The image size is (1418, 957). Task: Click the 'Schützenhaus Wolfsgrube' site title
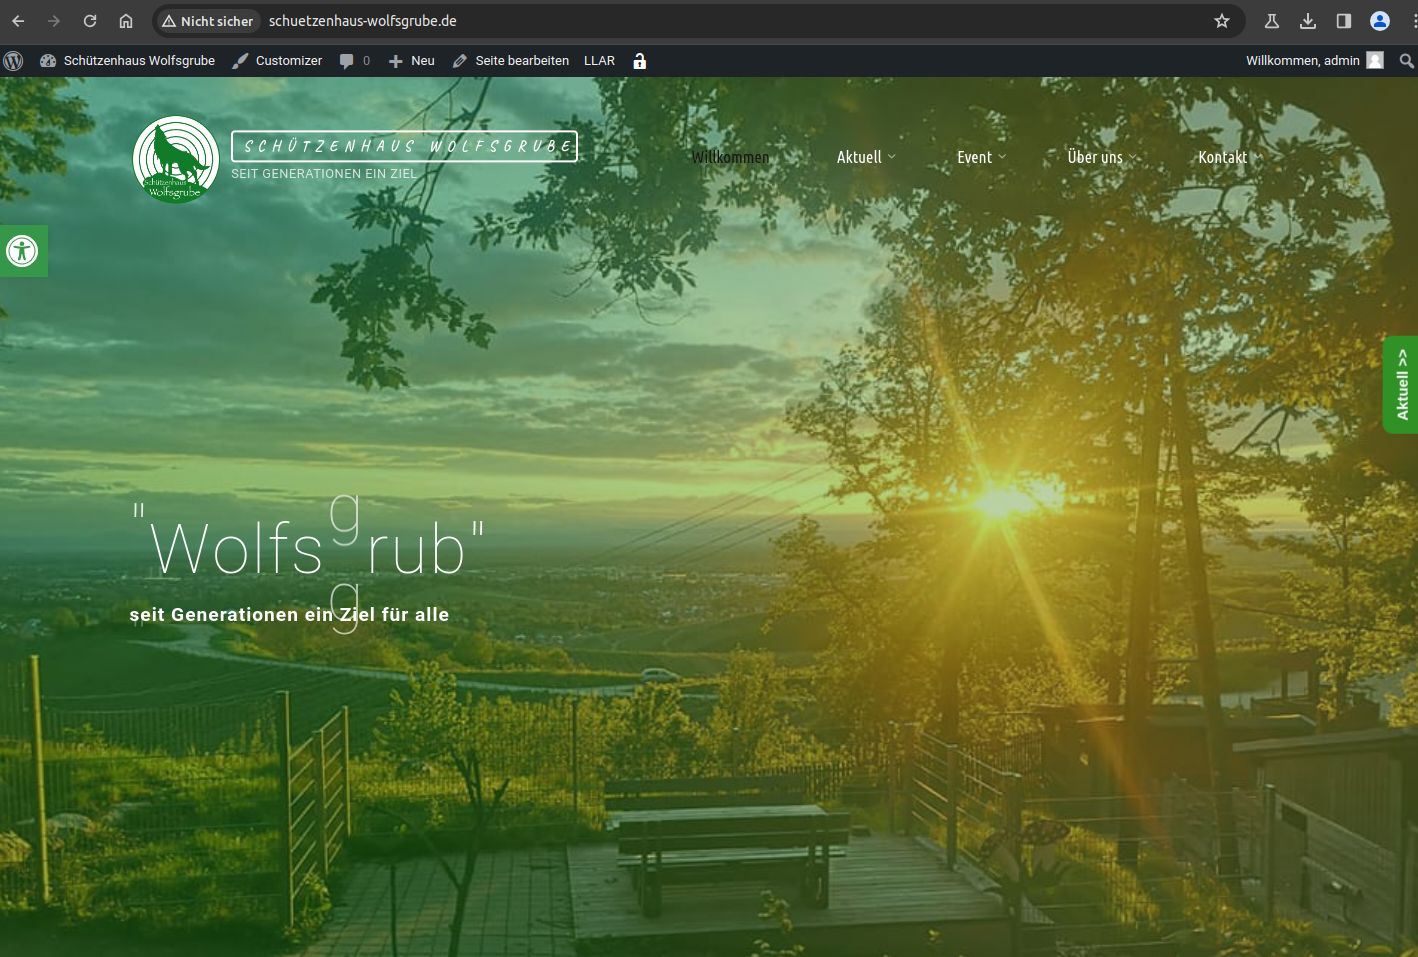[404, 146]
